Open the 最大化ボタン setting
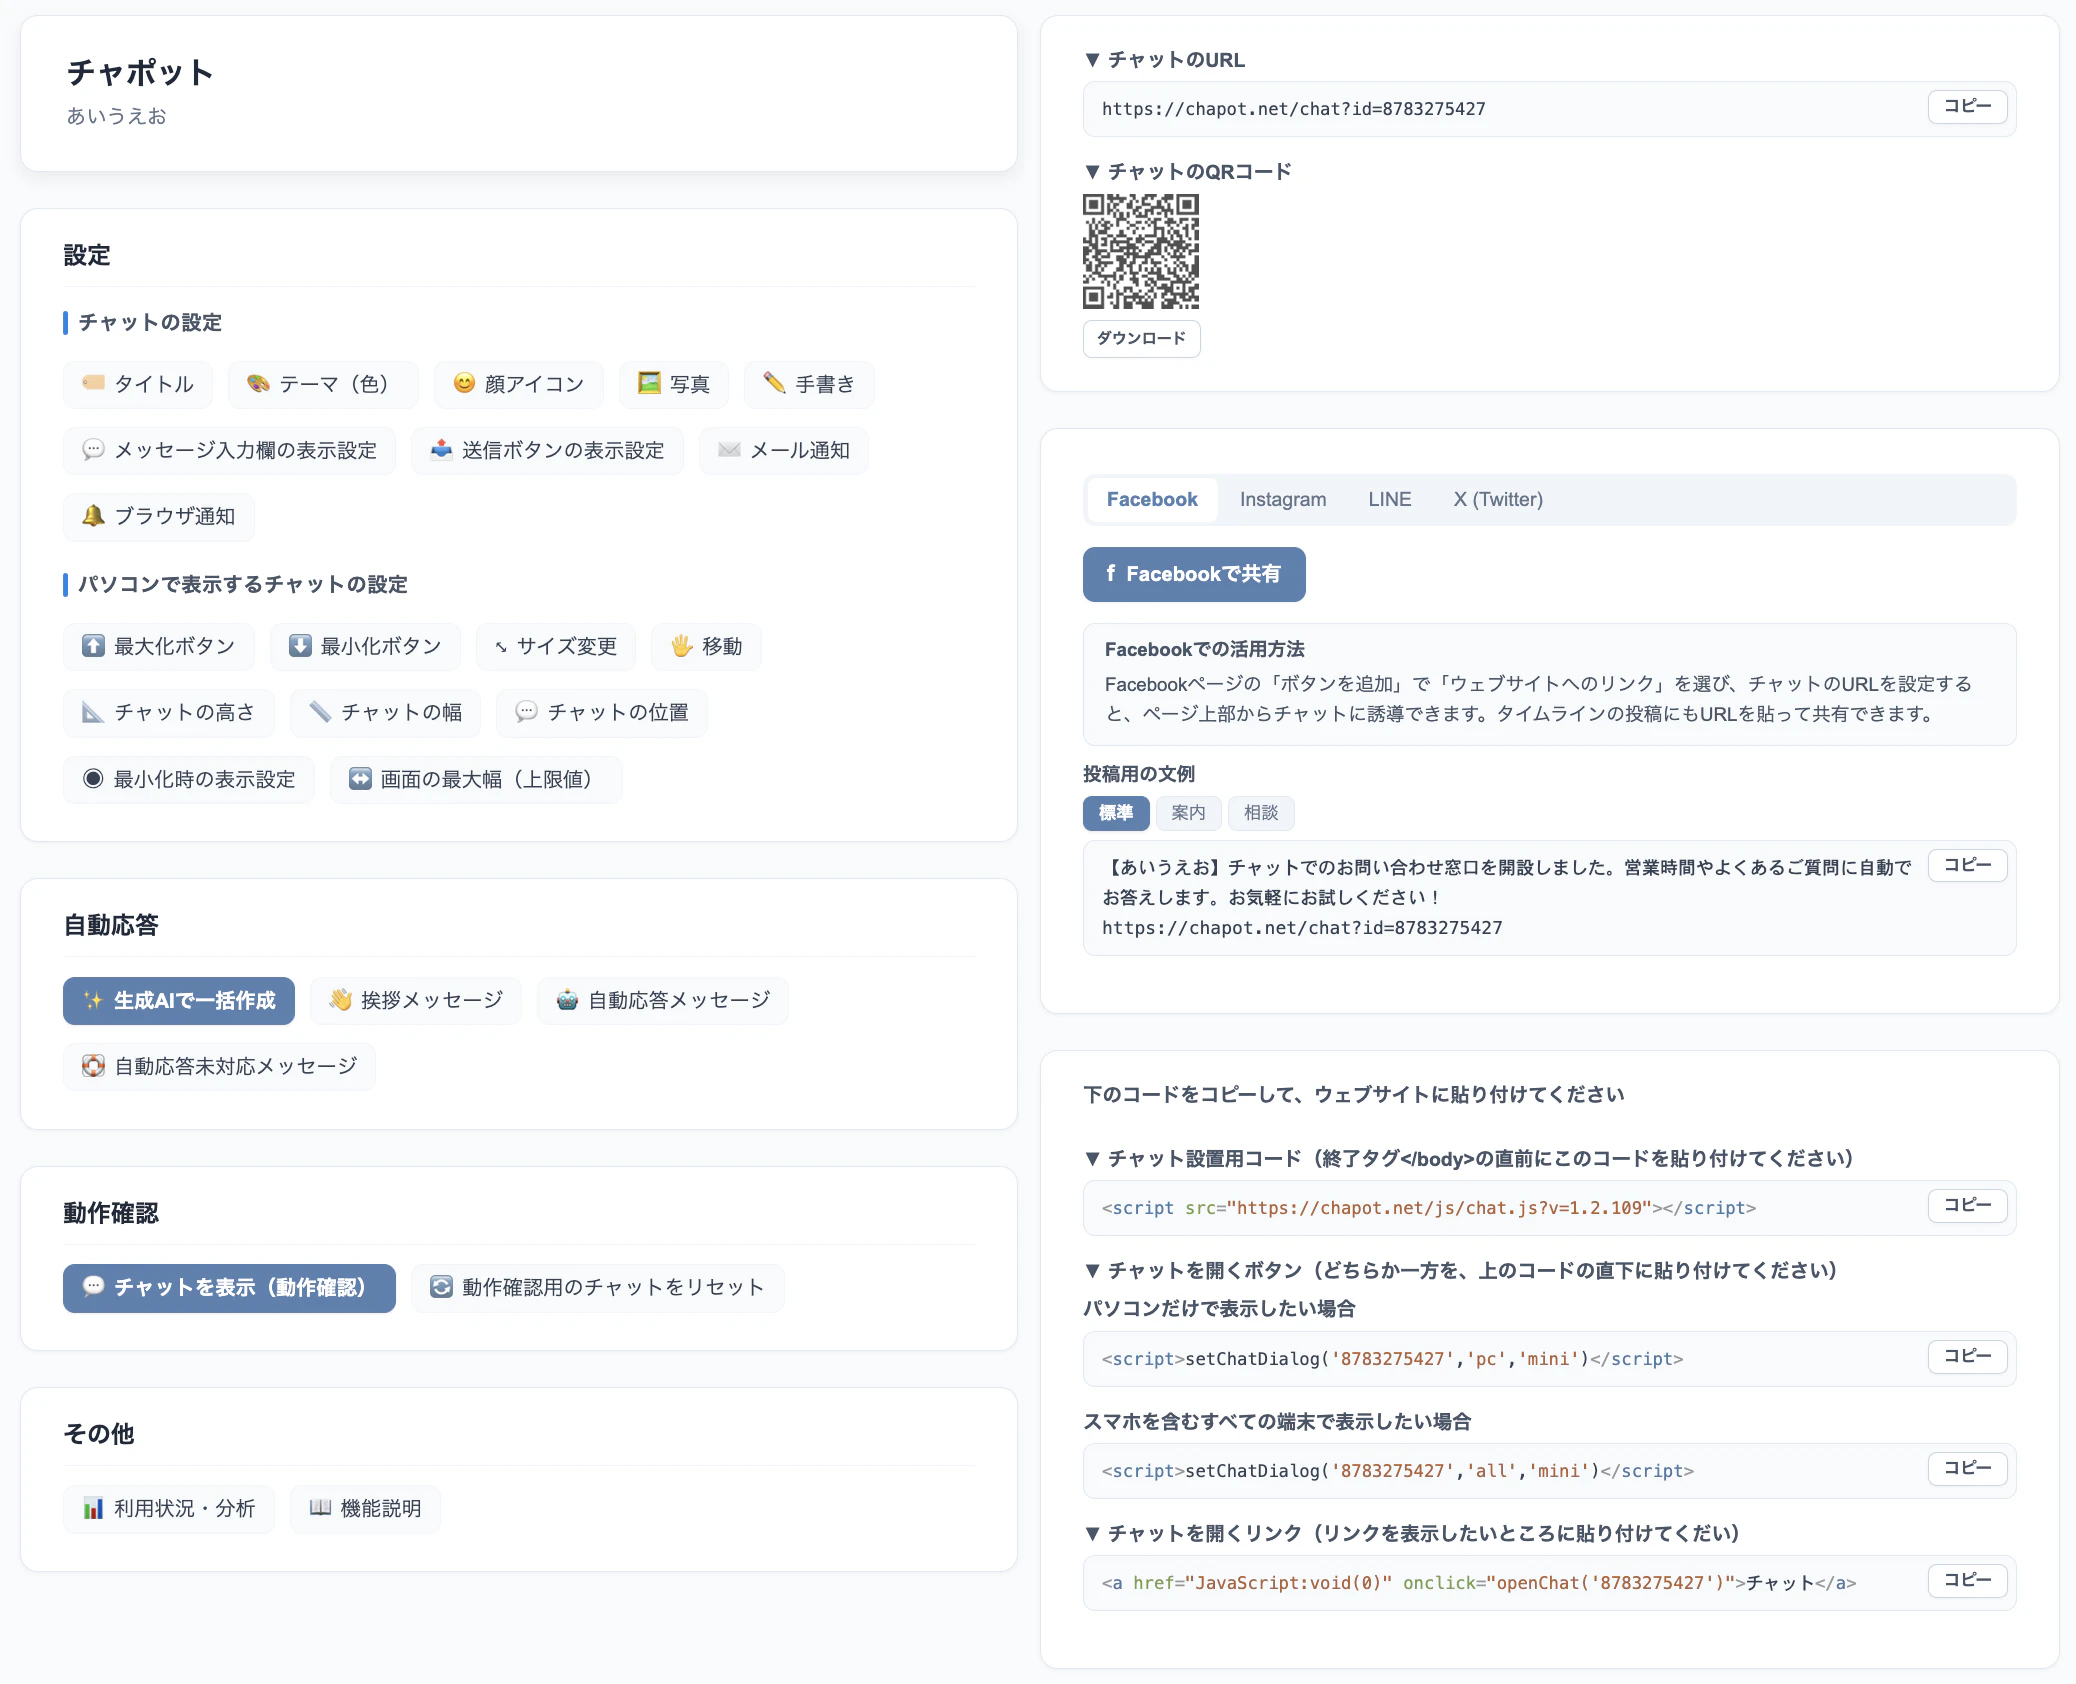2076x1684 pixels. pyautogui.click(x=159, y=646)
